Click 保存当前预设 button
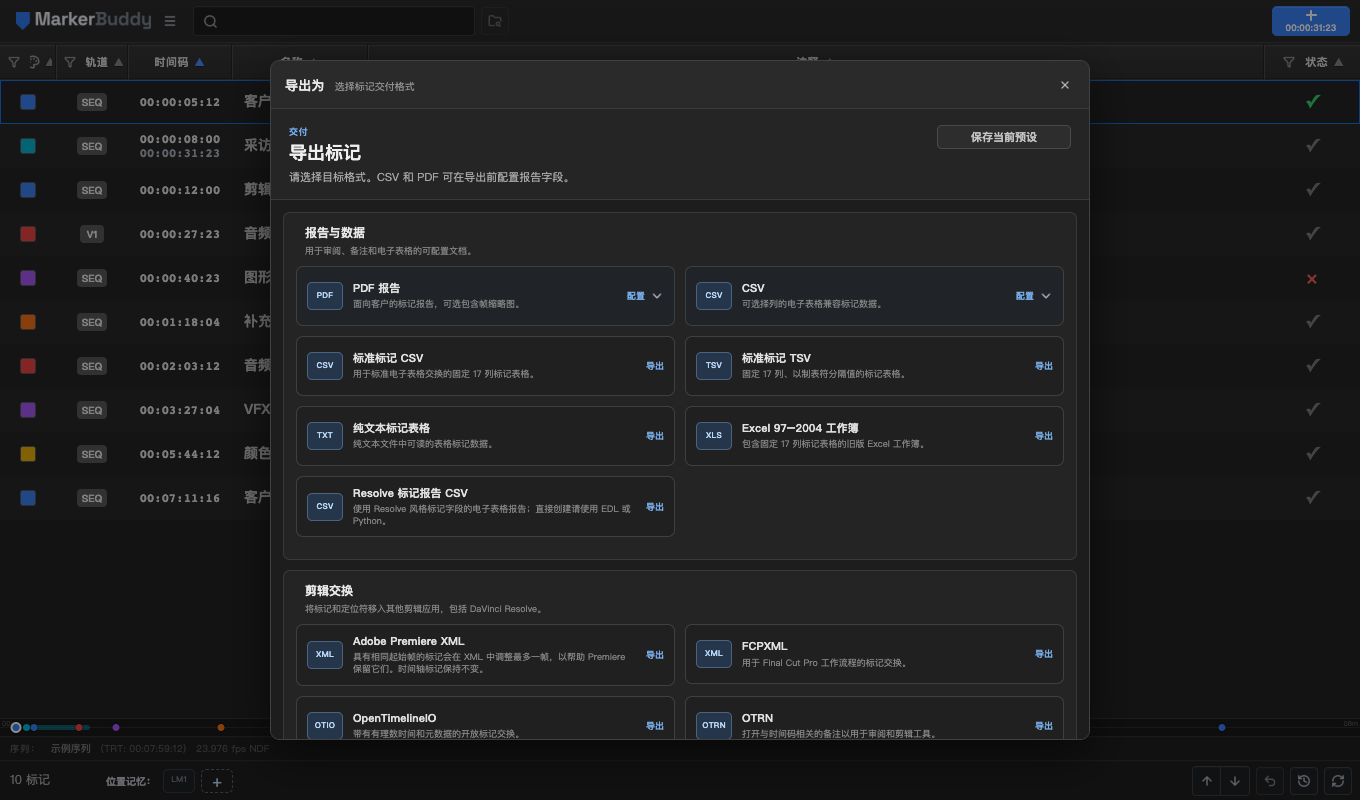Image resolution: width=1360 pixels, height=800 pixels. pos(1004,137)
